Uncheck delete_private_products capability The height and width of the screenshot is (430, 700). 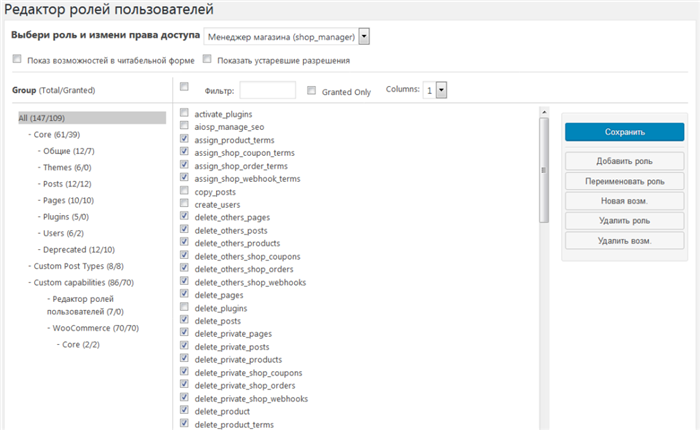184,359
